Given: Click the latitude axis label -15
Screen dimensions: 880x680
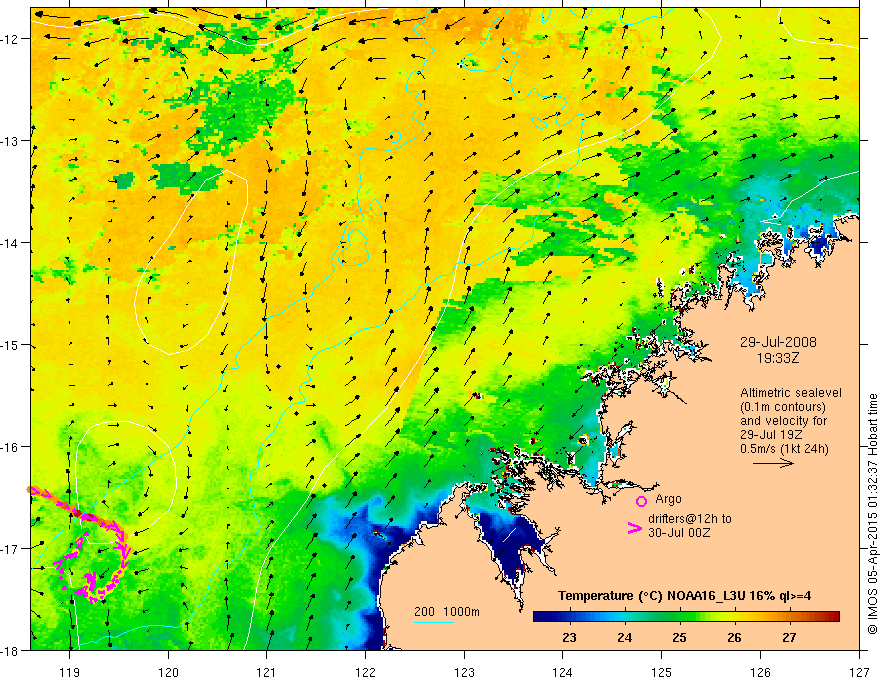Looking at the screenshot, I should pyautogui.click(x=11, y=345).
